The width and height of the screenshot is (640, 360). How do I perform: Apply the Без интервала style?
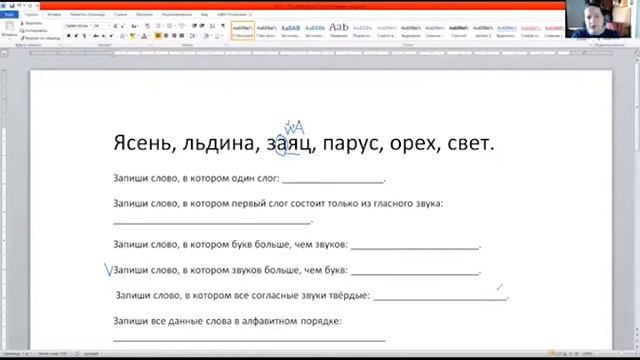pyautogui.click(x=267, y=31)
